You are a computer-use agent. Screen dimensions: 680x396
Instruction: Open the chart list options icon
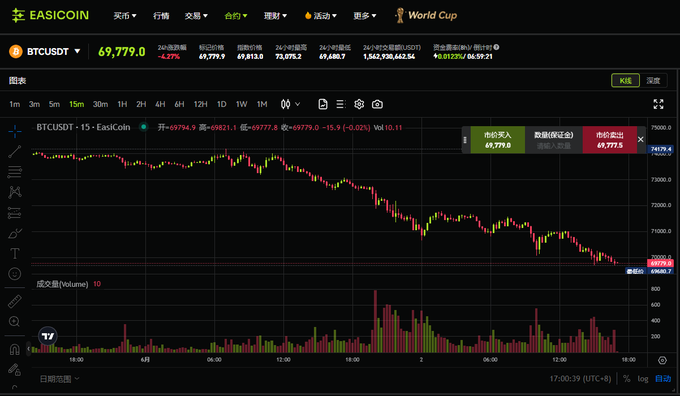point(341,104)
